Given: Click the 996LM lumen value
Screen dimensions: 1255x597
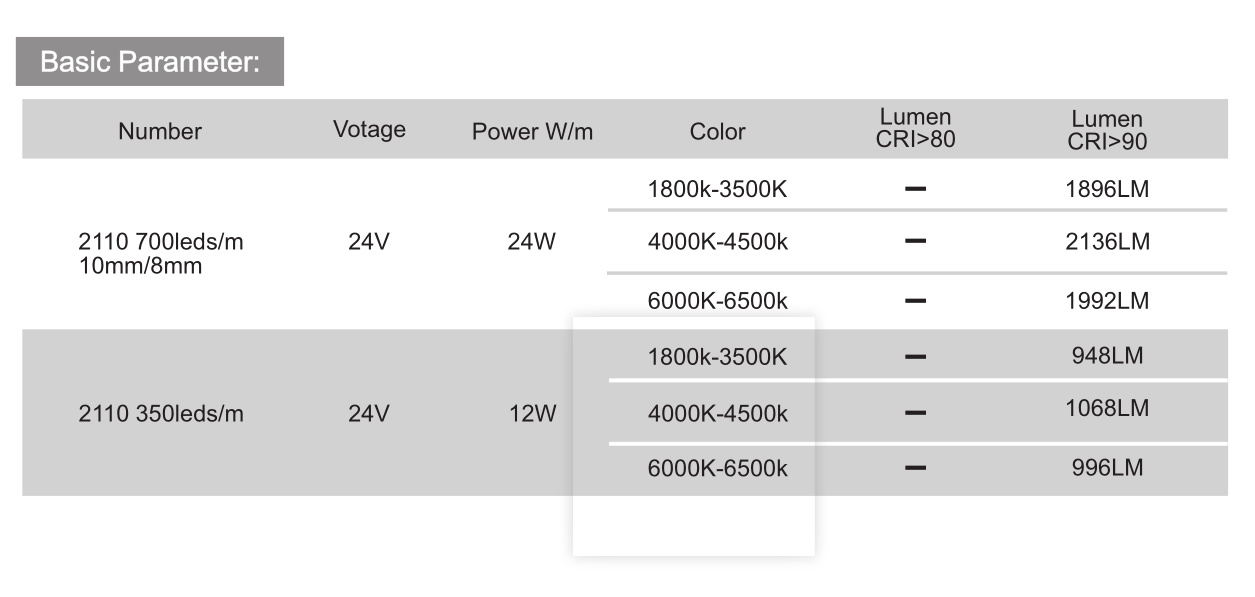Looking at the screenshot, I should tap(1107, 467).
